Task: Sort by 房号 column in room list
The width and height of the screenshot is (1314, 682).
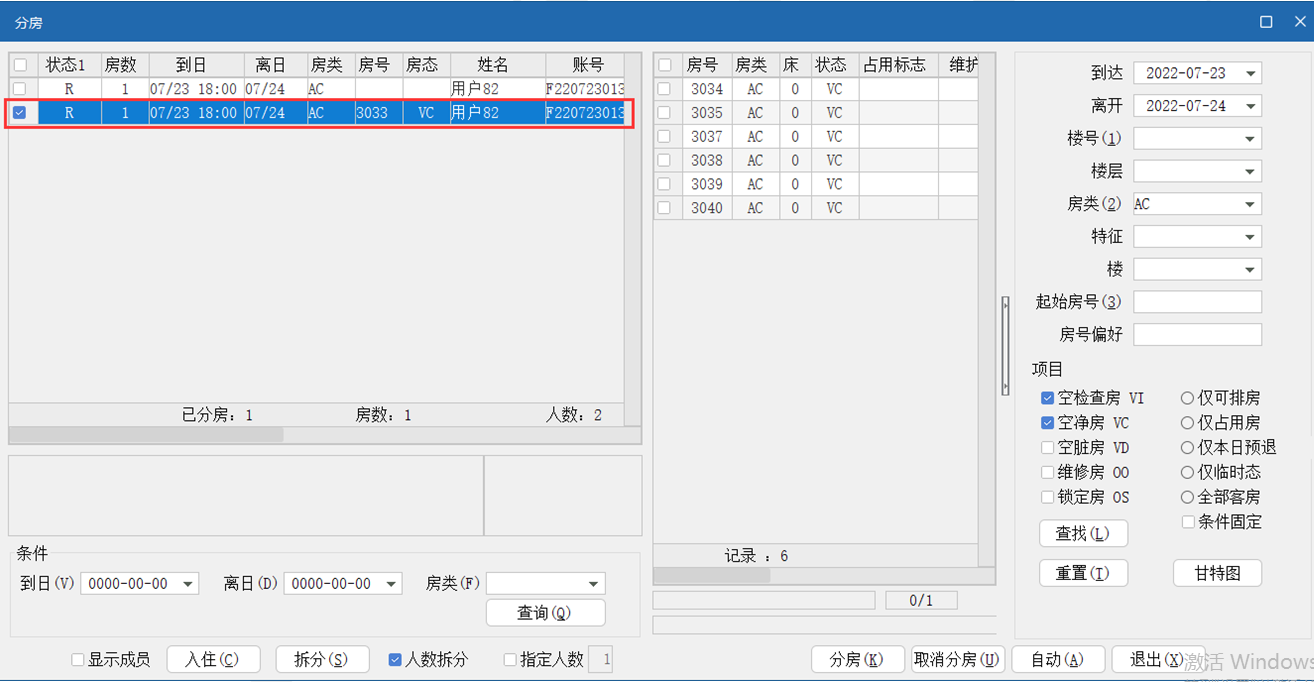Action: (x=706, y=65)
